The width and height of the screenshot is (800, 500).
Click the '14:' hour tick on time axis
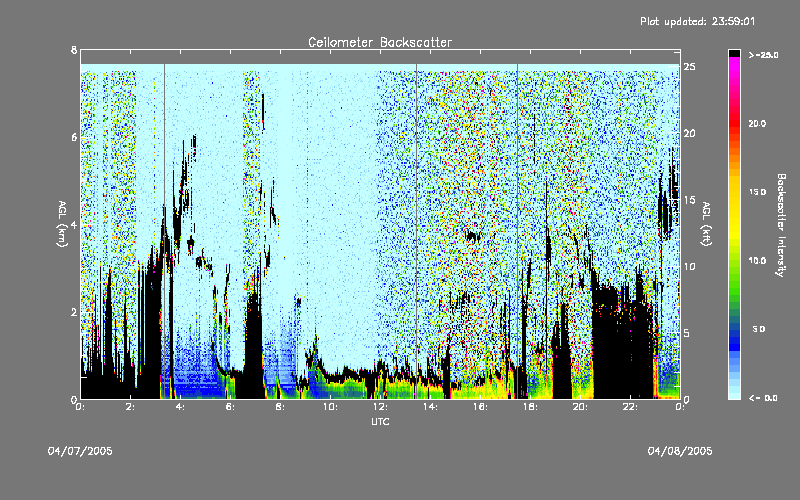[430, 407]
